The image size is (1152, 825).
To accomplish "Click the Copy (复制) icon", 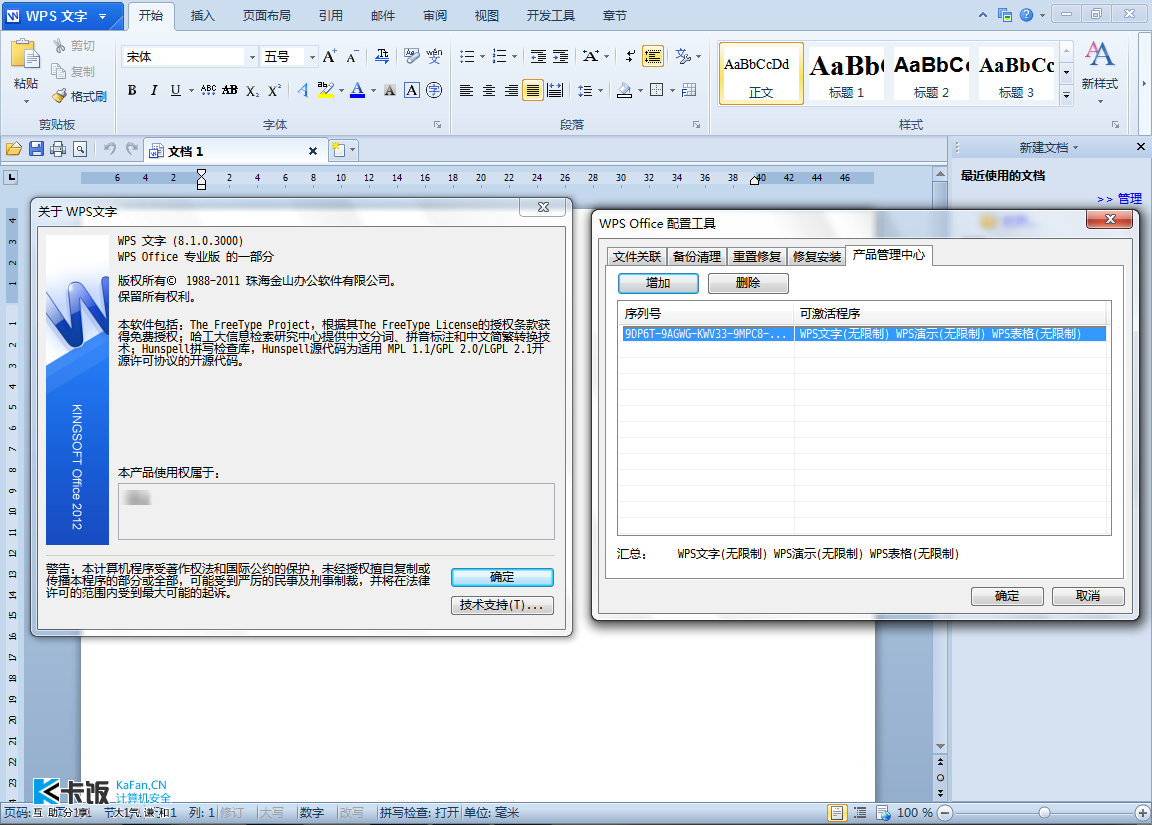I will [59, 71].
